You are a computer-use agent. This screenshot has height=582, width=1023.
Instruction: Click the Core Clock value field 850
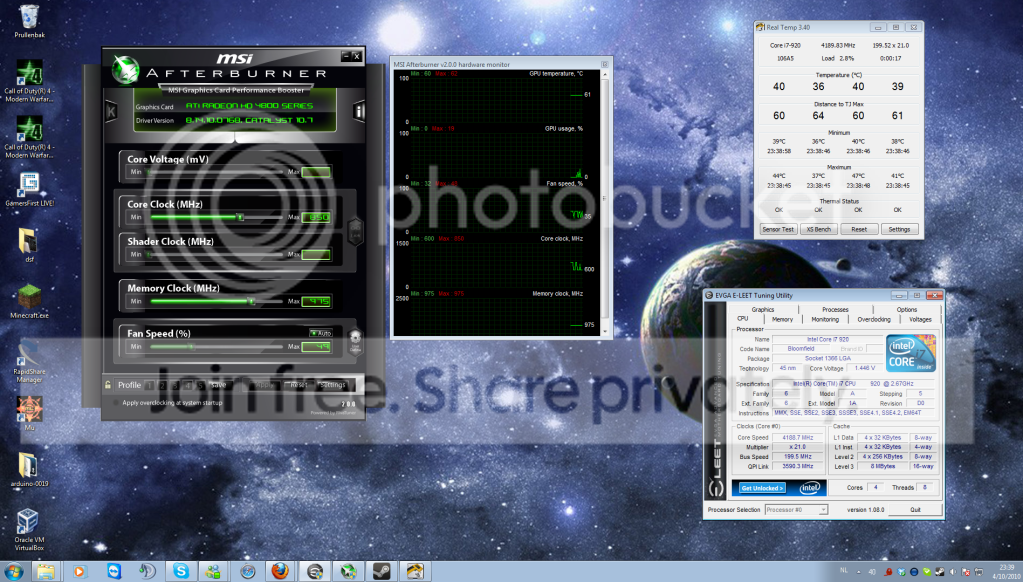[x=316, y=217]
